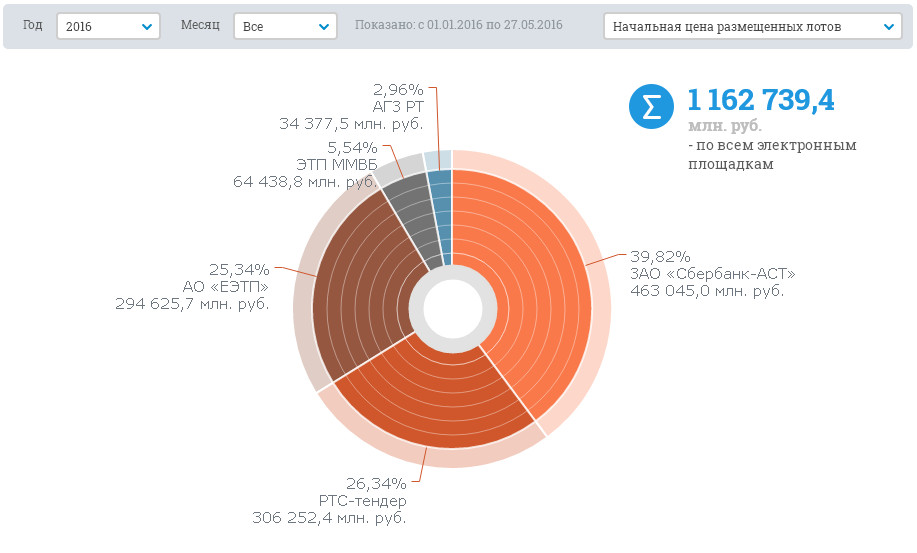Click the 463 045,0 млн. руб. value
Image resolution: width=917 pixels, height=553 pixels.
click(706, 291)
